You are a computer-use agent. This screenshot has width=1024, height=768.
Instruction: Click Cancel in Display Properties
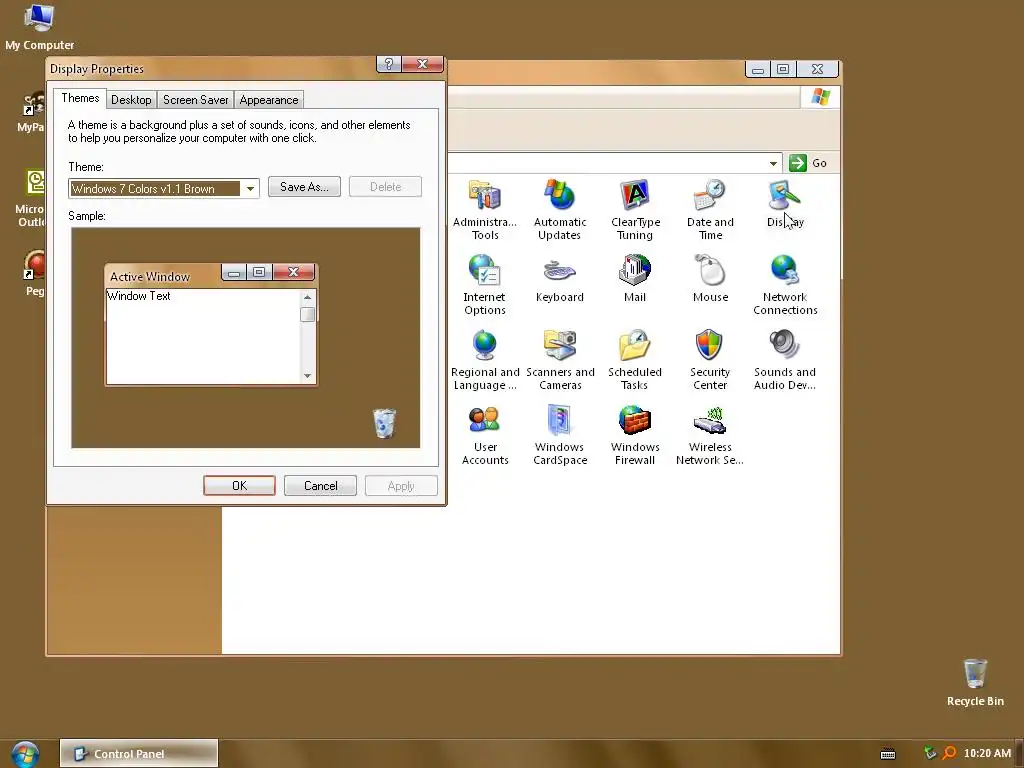pyautogui.click(x=321, y=486)
